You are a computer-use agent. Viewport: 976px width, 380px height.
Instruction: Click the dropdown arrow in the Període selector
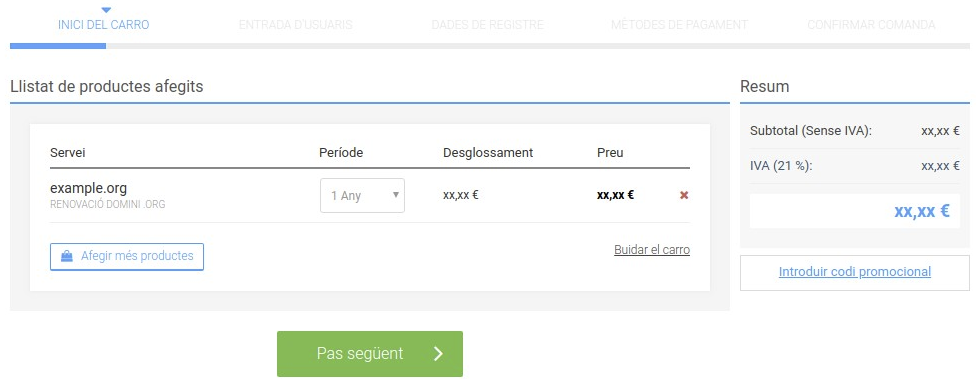395,195
